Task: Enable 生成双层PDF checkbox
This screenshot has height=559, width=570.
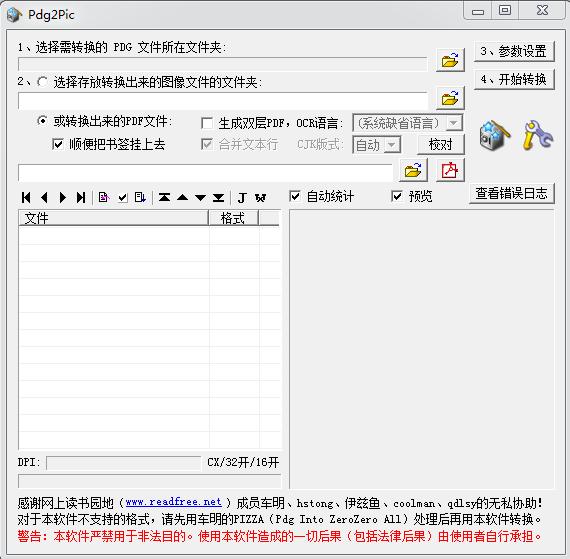Action: pos(207,123)
